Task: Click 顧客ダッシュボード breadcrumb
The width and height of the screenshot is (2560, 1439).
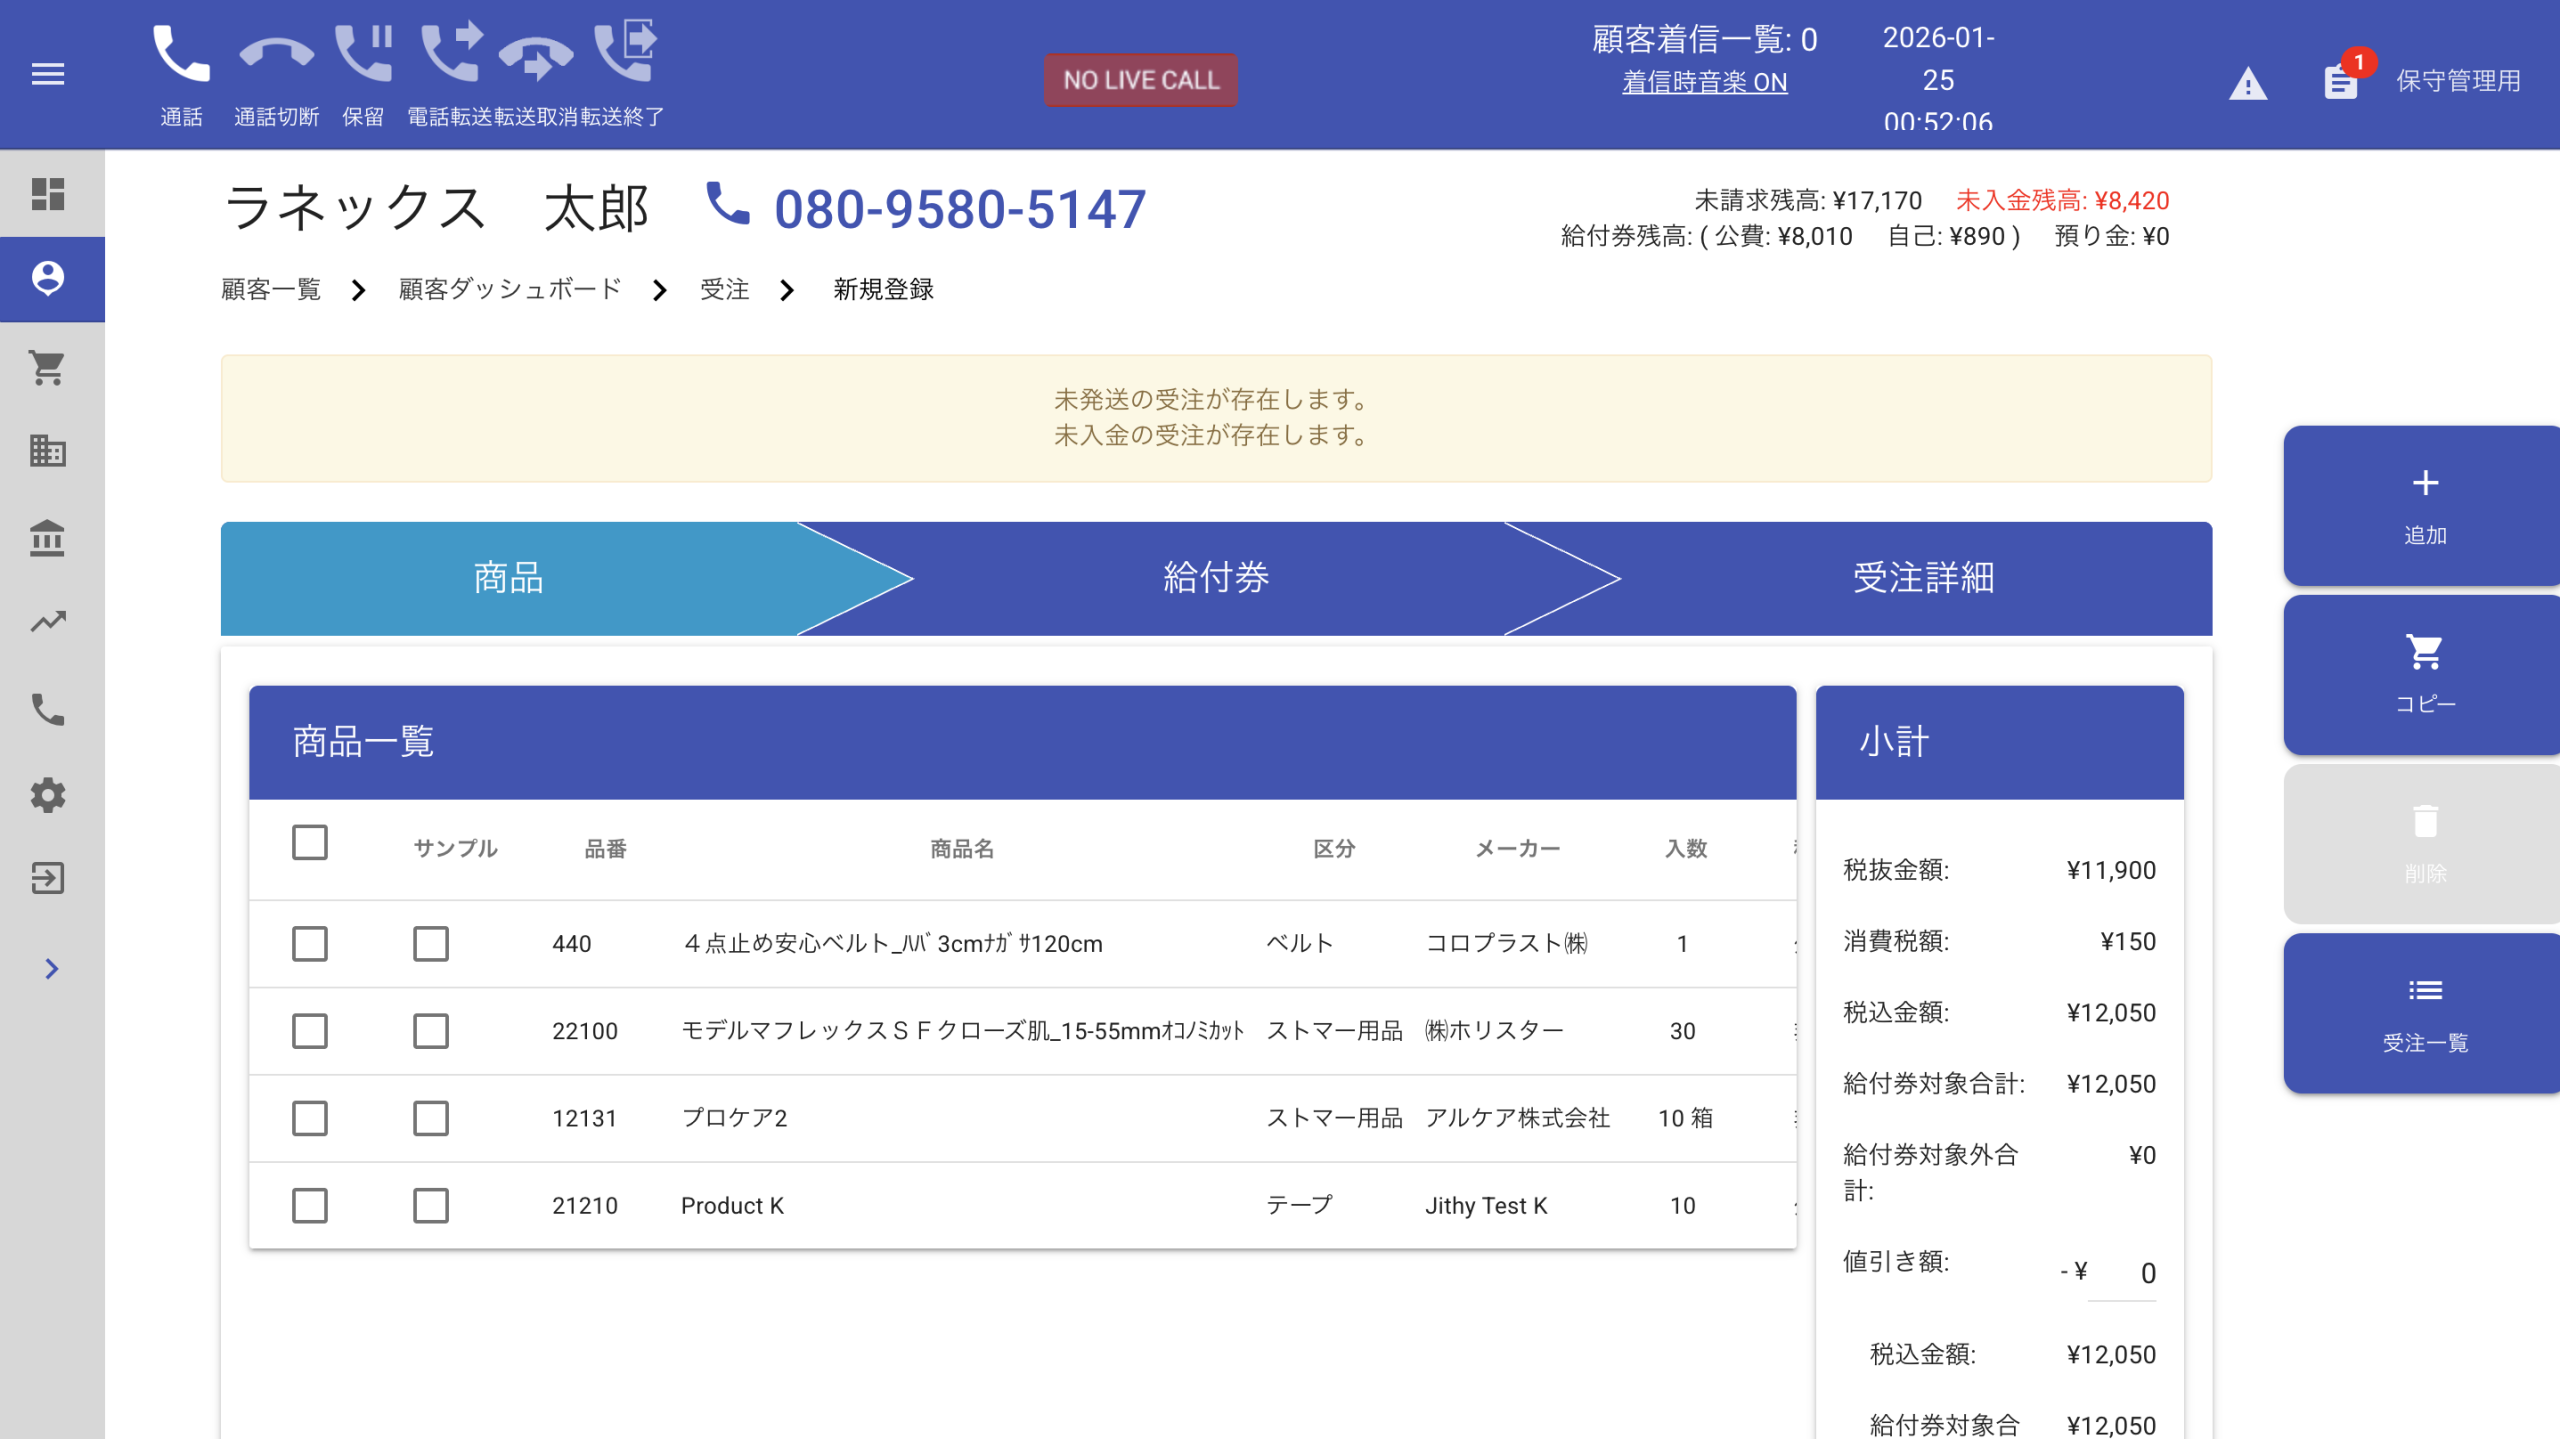Action: (x=510, y=290)
